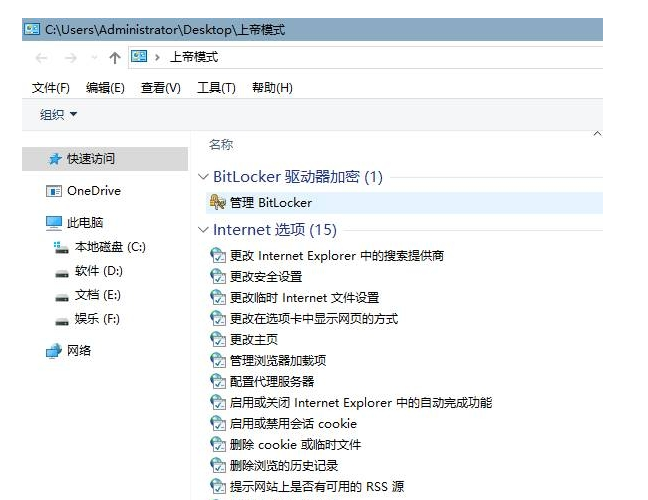Open the 帮助(H) menu

(272, 88)
